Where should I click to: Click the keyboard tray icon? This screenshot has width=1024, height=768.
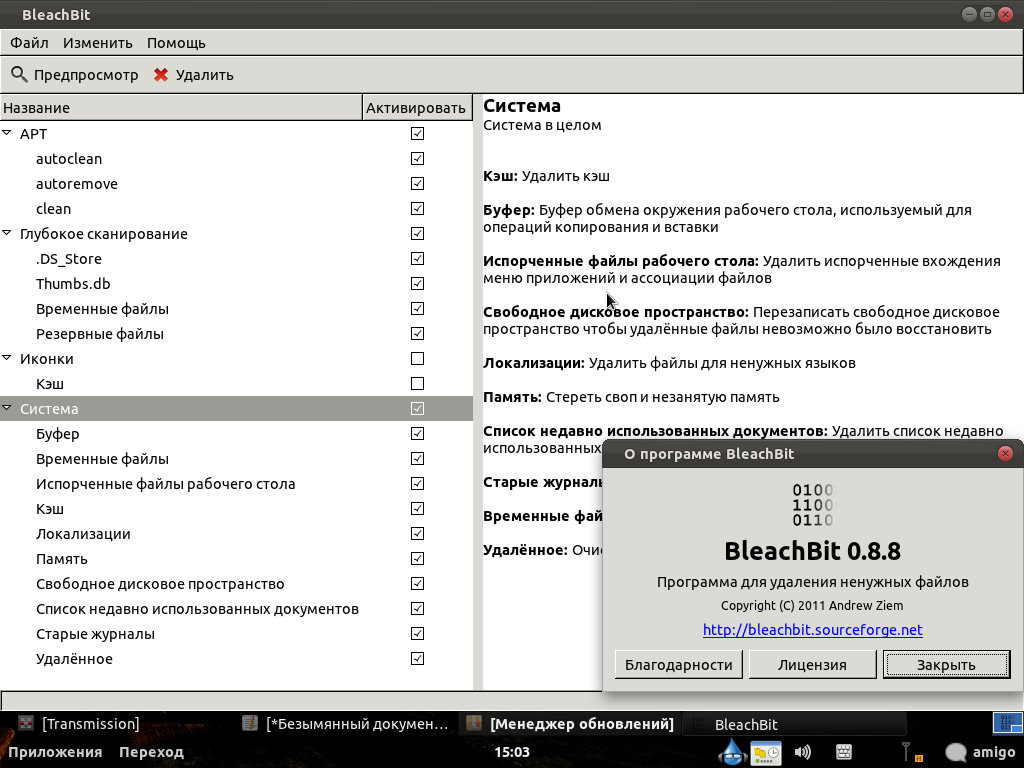click(844, 752)
